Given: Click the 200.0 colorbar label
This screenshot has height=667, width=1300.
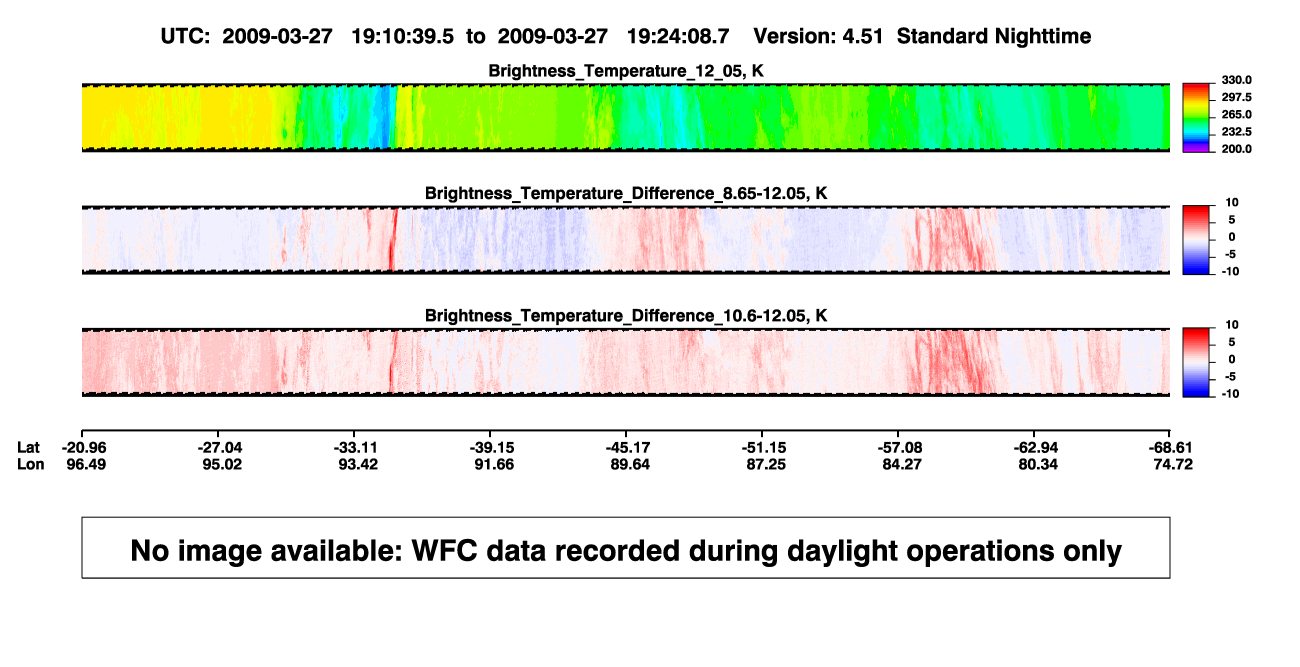Looking at the screenshot, I should [1235, 149].
